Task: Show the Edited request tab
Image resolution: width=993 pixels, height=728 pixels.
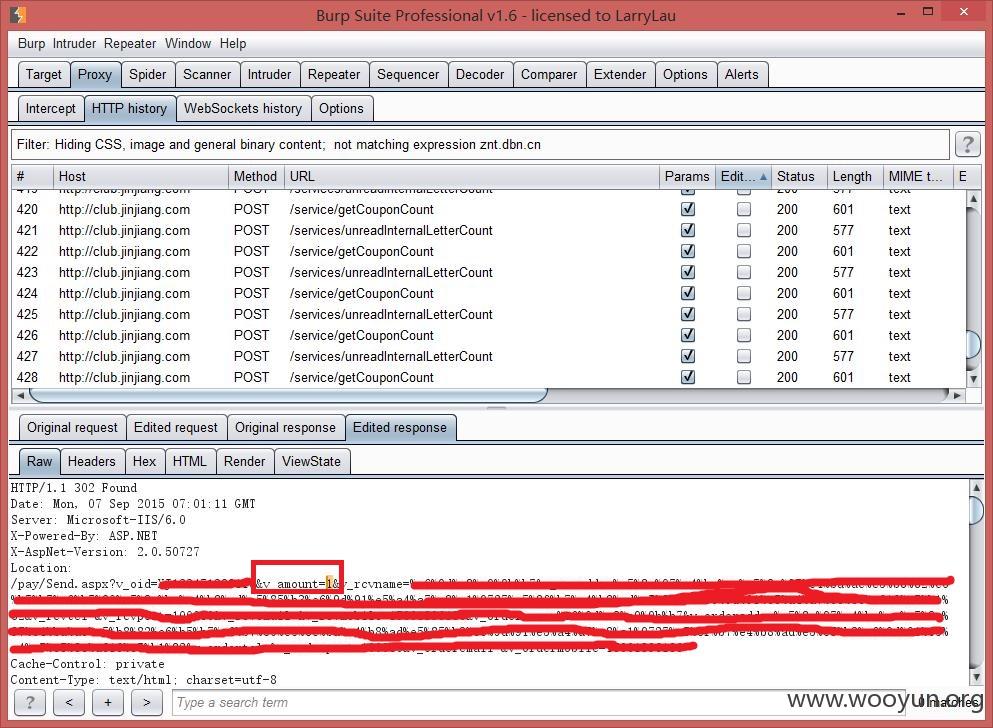Action: pyautogui.click(x=176, y=428)
